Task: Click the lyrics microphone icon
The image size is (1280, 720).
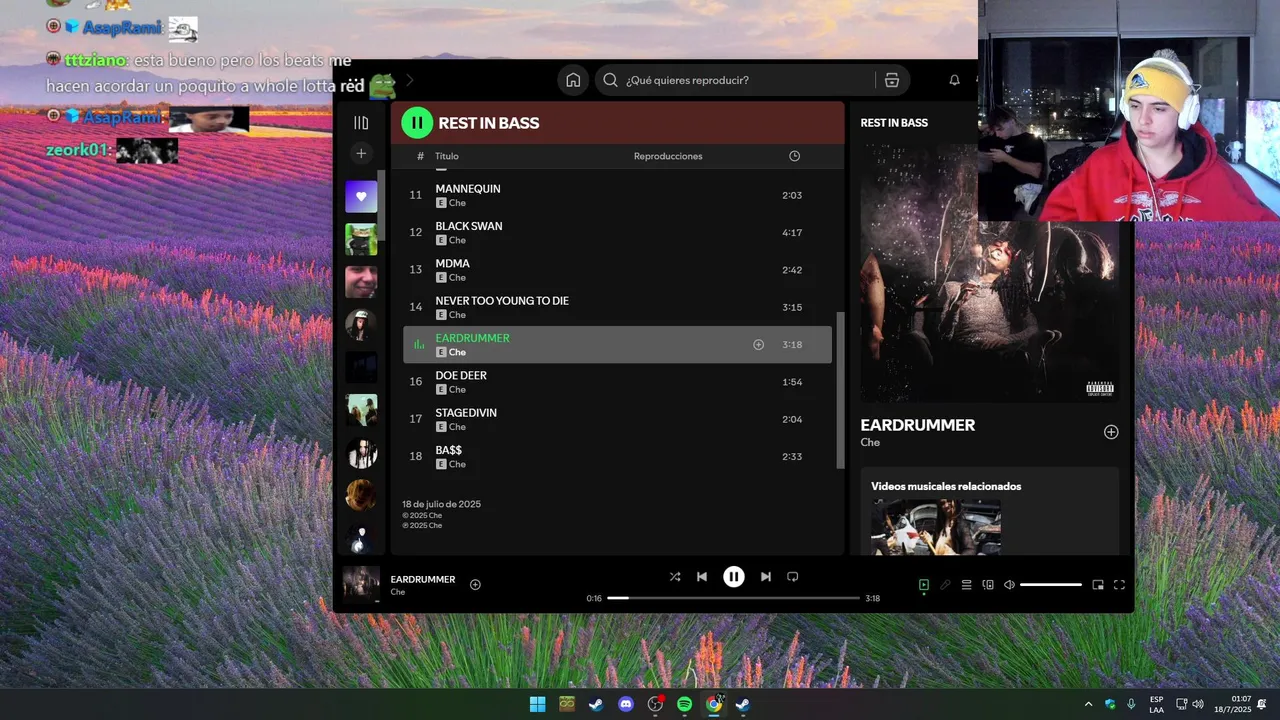Action: [x=945, y=585]
